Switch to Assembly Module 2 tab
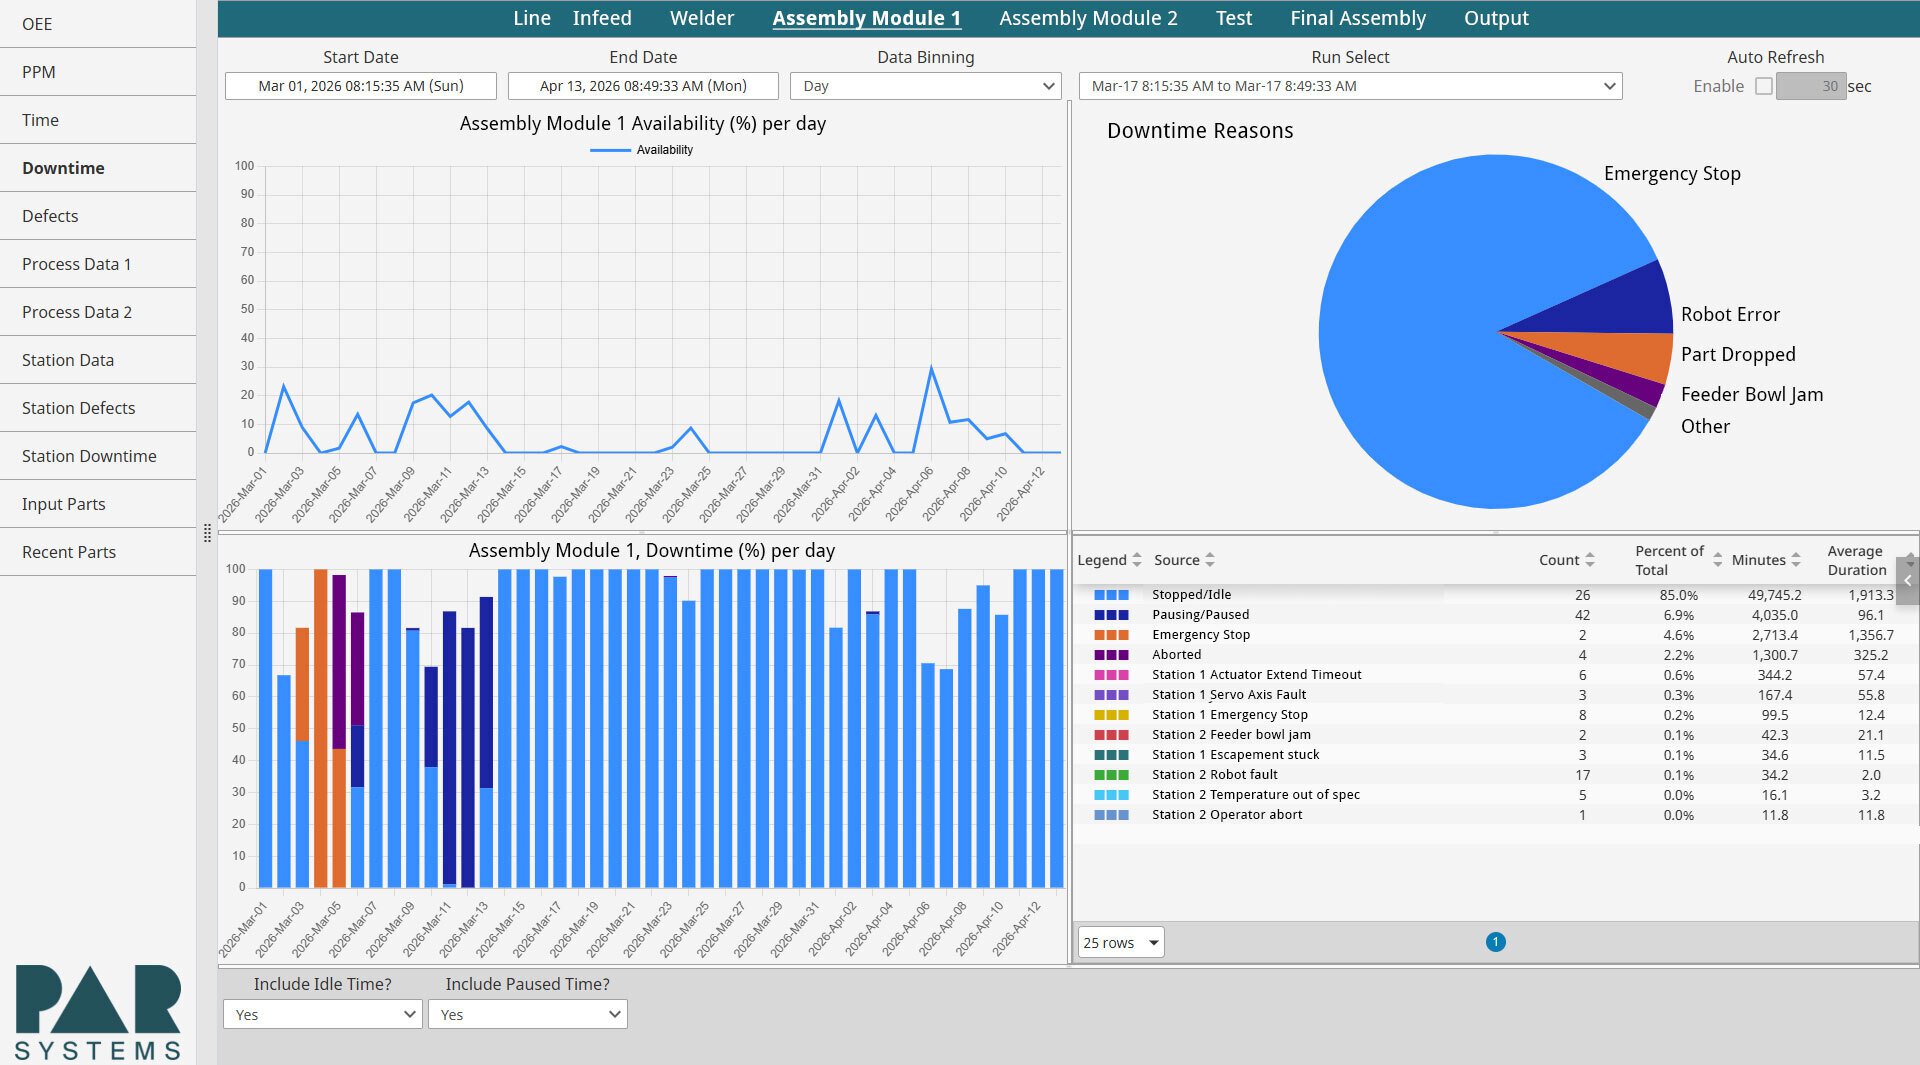Image resolution: width=1920 pixels, height=1065 pixels. pos(1088,18)
